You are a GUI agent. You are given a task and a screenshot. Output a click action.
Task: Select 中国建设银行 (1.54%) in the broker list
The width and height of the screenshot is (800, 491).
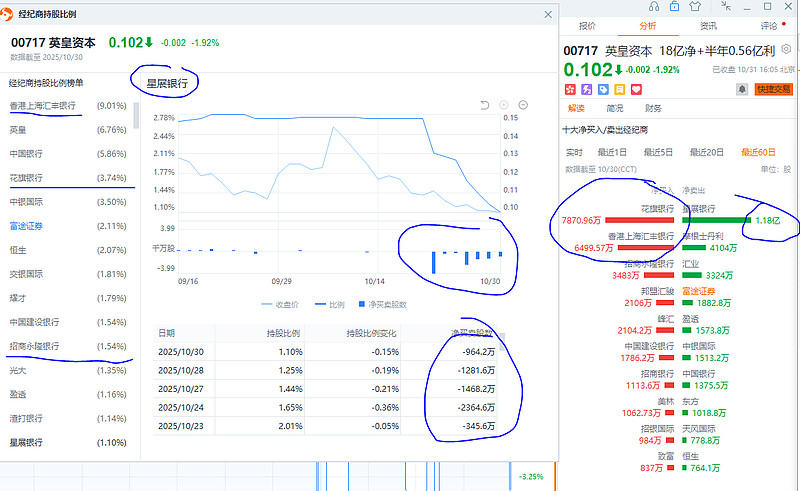coord(68,322)
